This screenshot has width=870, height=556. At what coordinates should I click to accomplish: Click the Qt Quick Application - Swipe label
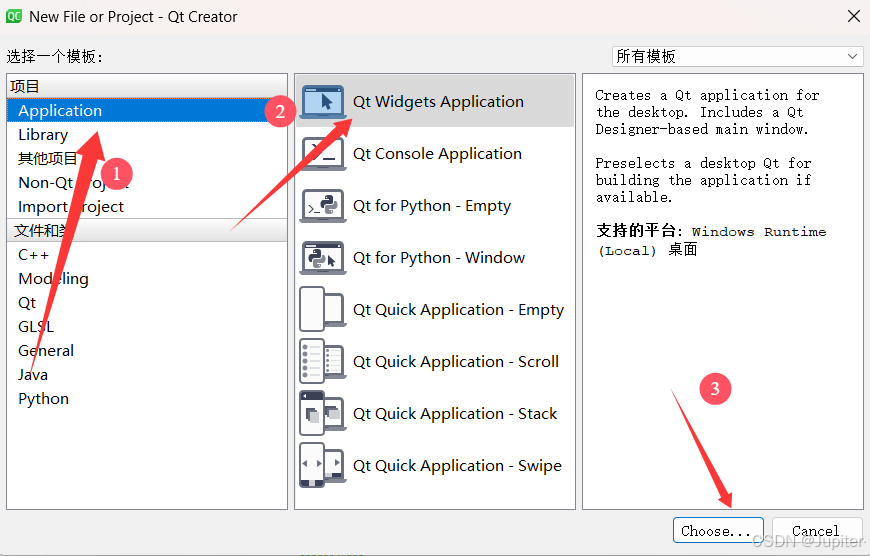pyautogui.click(x=457, y=465)
